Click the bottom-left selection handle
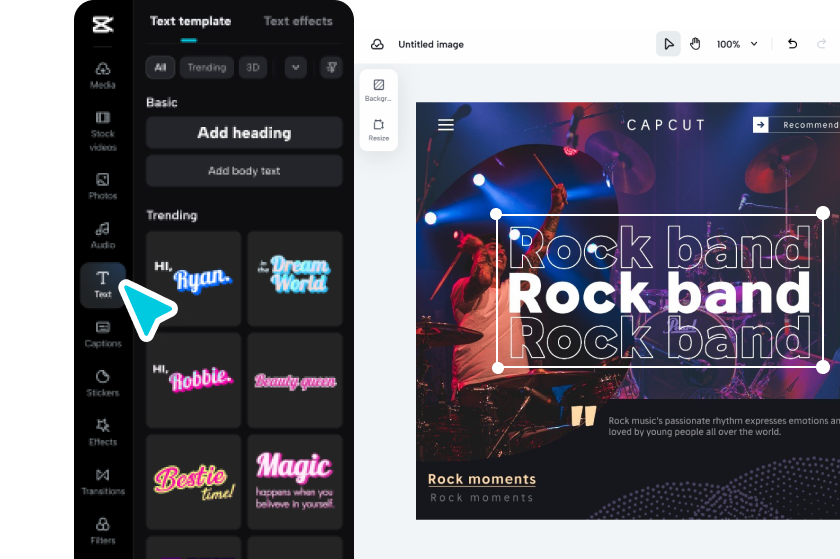The height and width of the screenshot is (559, 840). coord(498,368)
